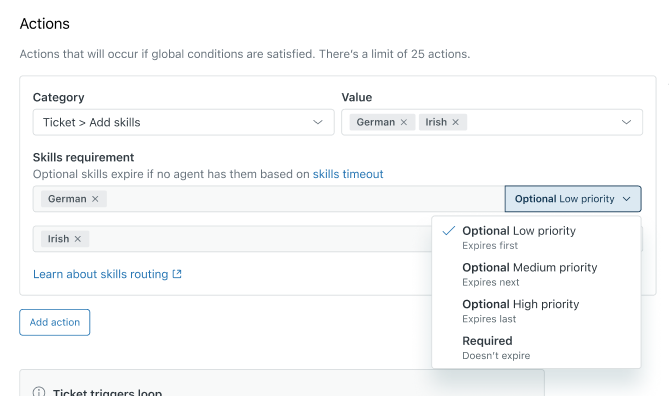
Task: Click the Doesn't expire description
Action: 496,356
